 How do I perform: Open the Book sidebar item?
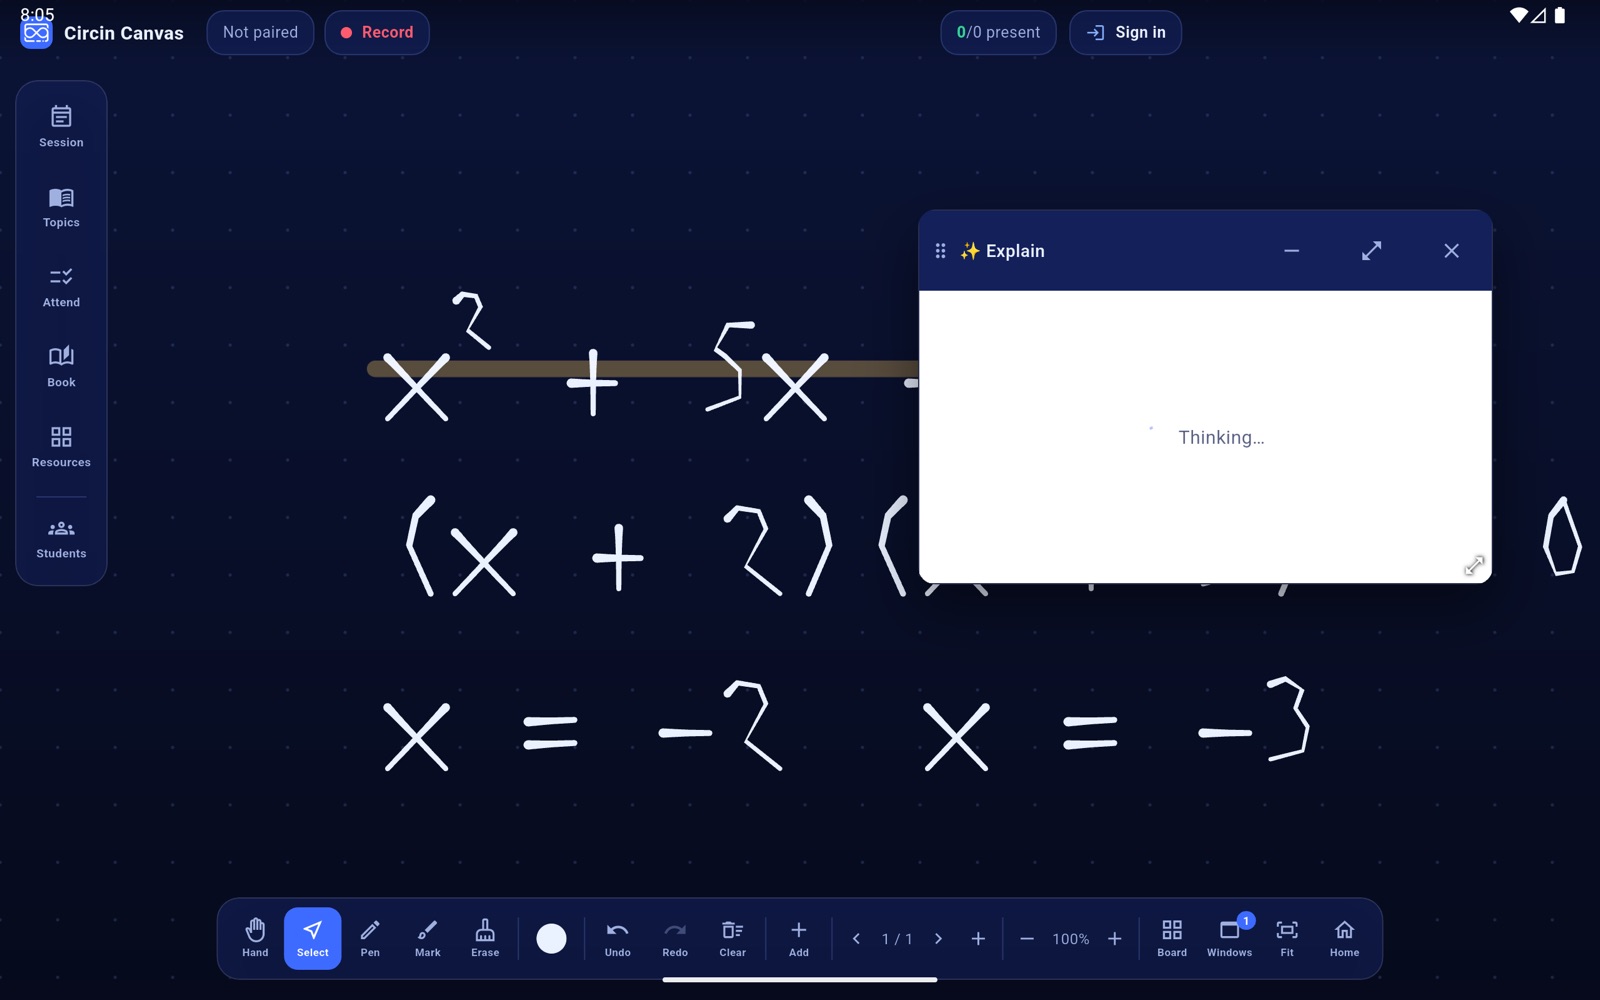click(61, 367)
